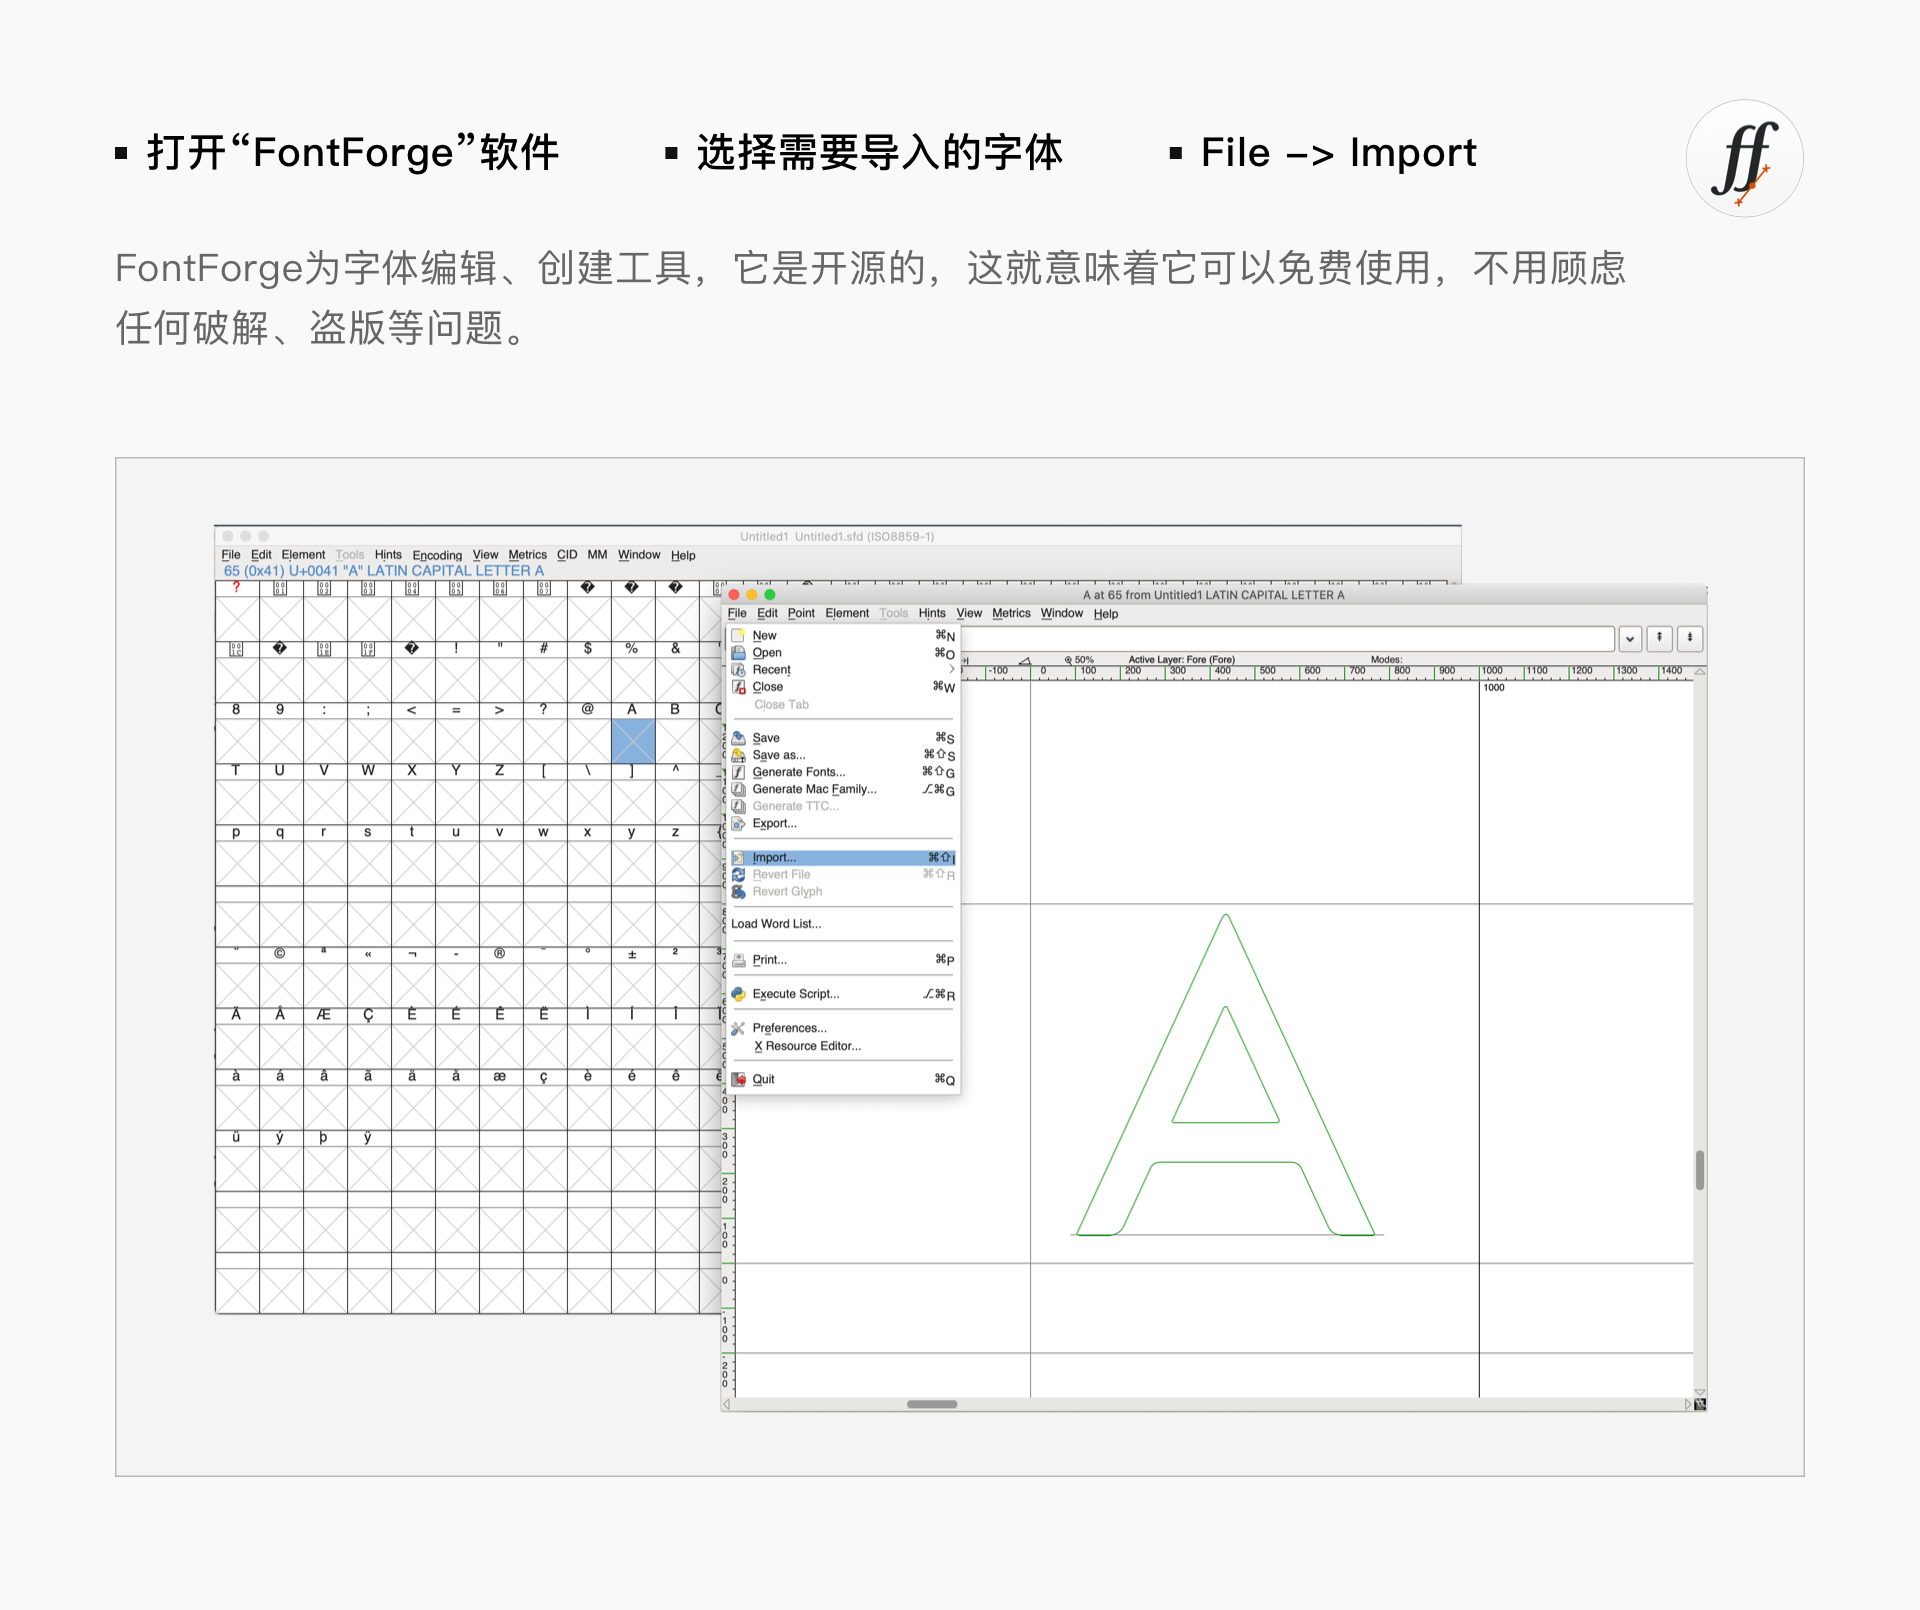Click the horizontal scrollbar thumb in glyph window

pos(932,1404)
